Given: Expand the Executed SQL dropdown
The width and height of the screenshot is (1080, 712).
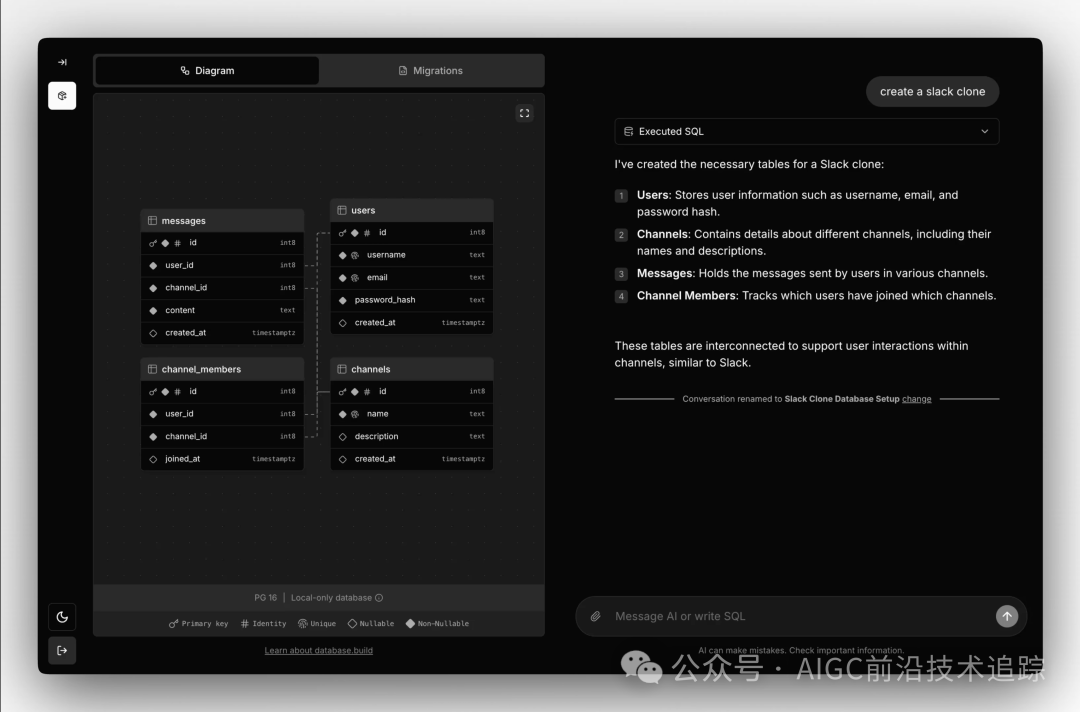Looking at the screenshot, I should point(807,132).
